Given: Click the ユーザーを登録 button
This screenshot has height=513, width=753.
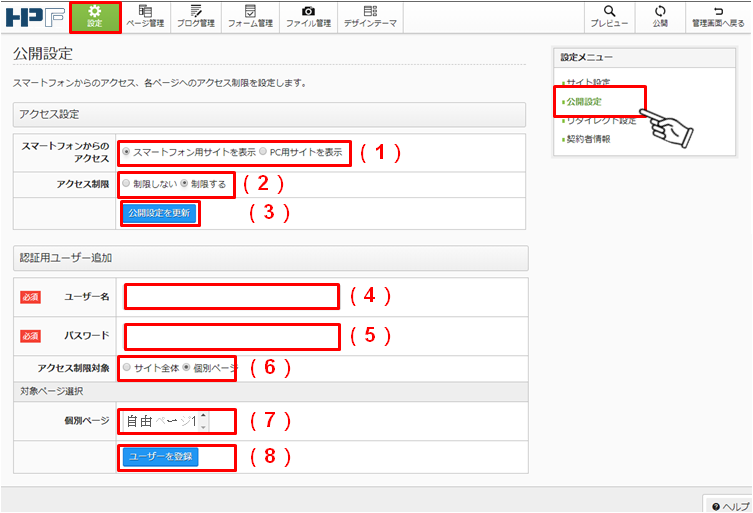Looking at the screenshot, I should 160,456.
